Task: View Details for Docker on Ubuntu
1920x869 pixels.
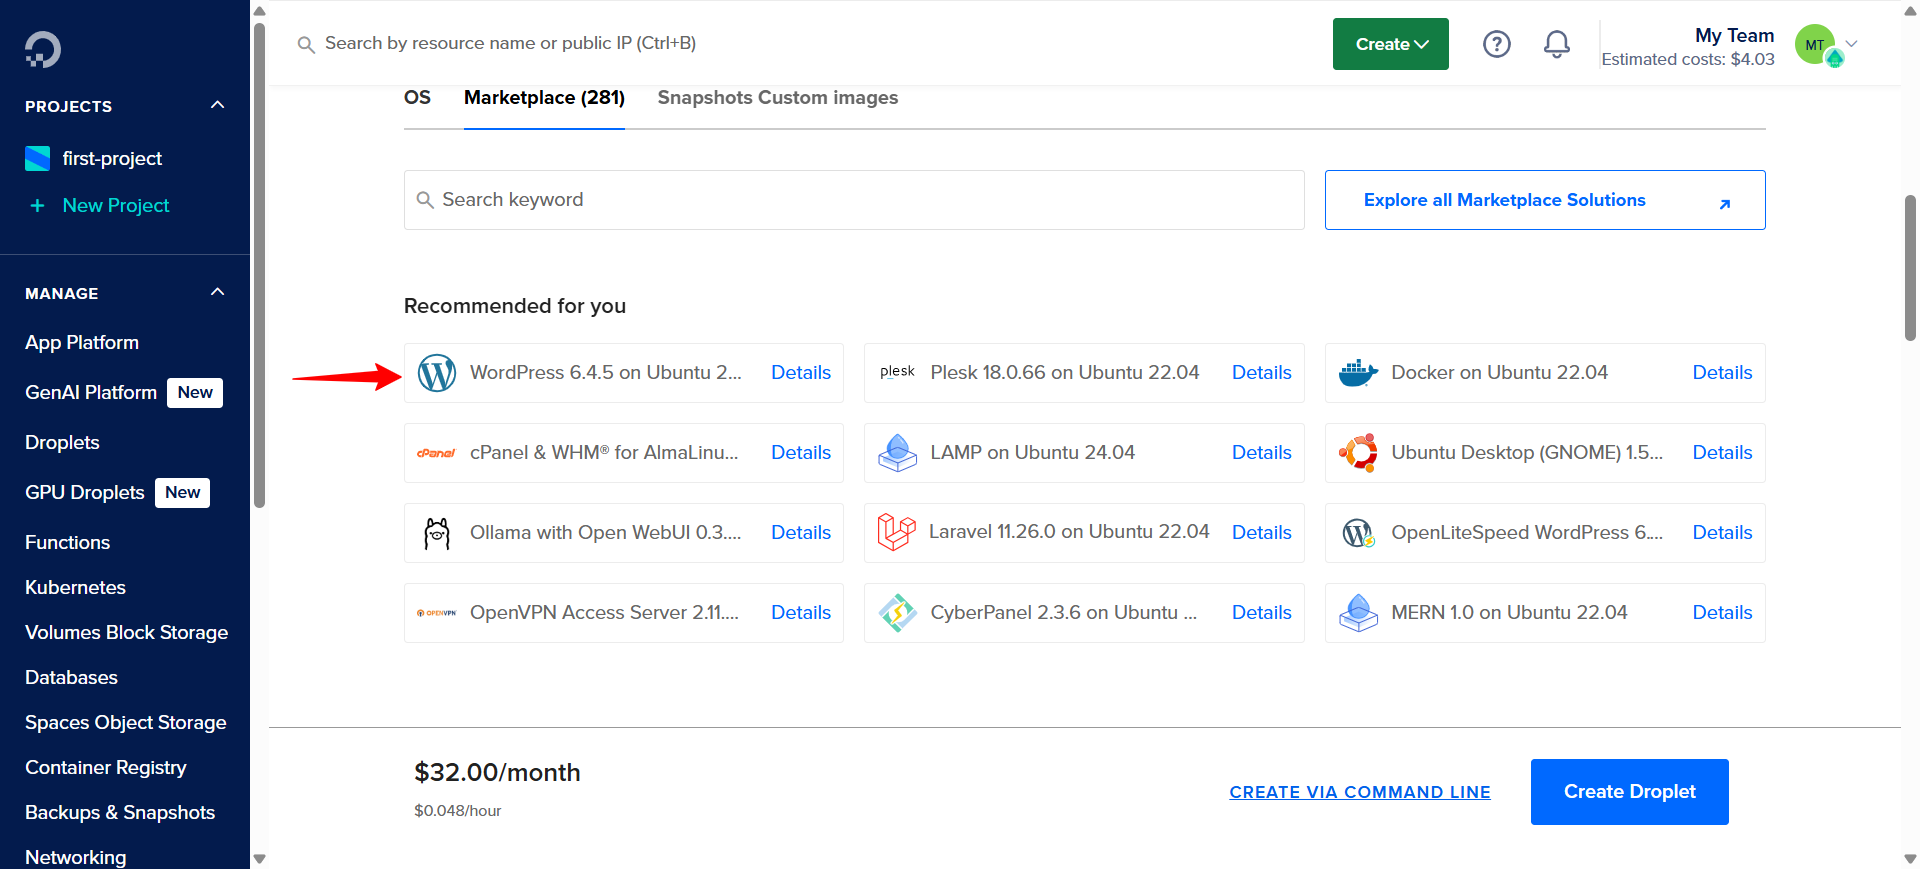Action: click(x=1722, y=373)
